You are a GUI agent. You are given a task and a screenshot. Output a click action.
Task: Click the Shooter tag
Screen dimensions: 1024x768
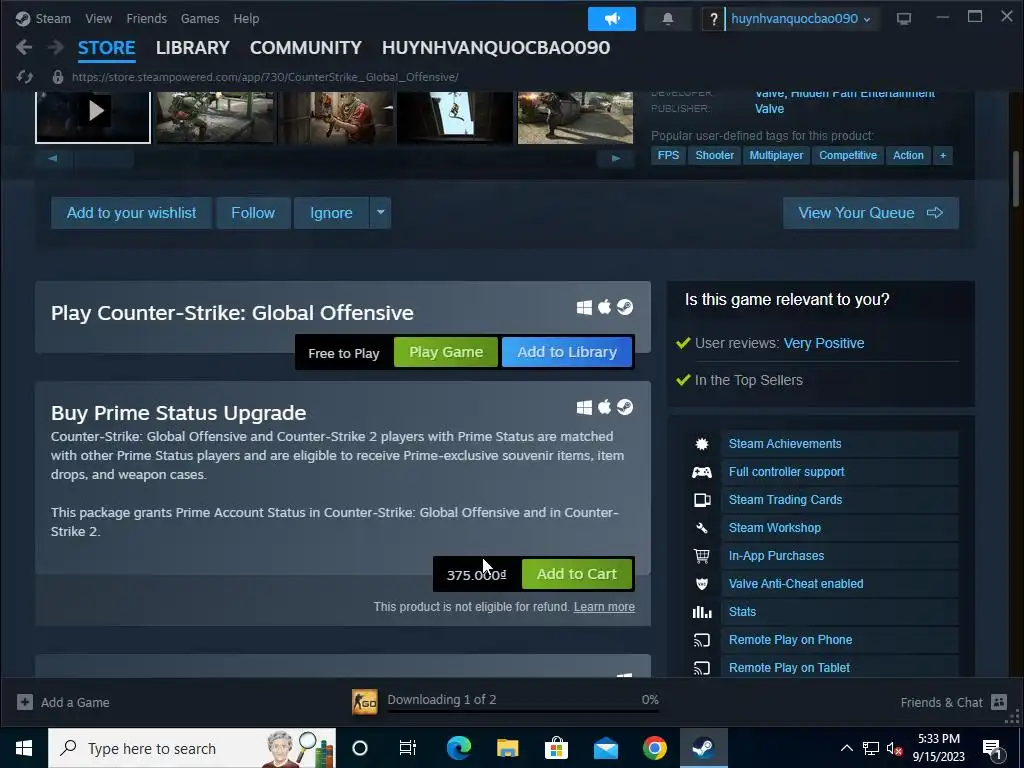[714, 155]
